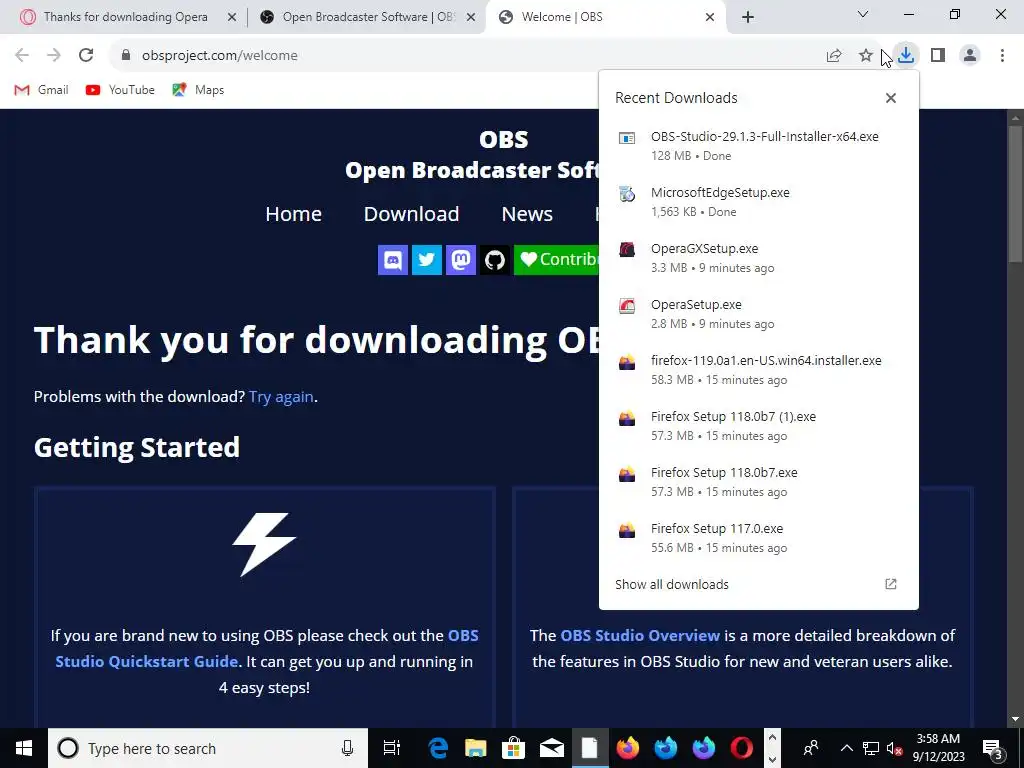
Task: Open the notifications action center
Action: point(993,748)
